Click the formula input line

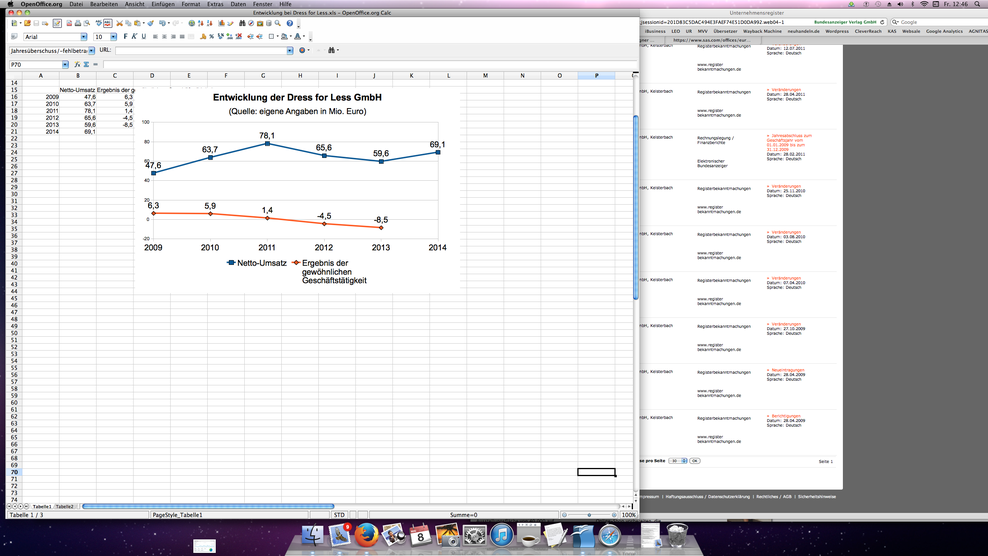[x=369, y=65]
